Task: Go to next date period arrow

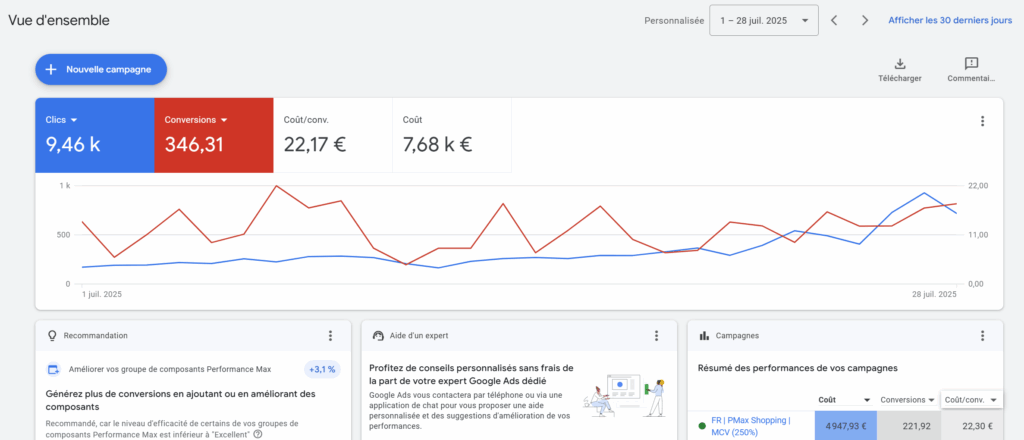Action: 865,20
